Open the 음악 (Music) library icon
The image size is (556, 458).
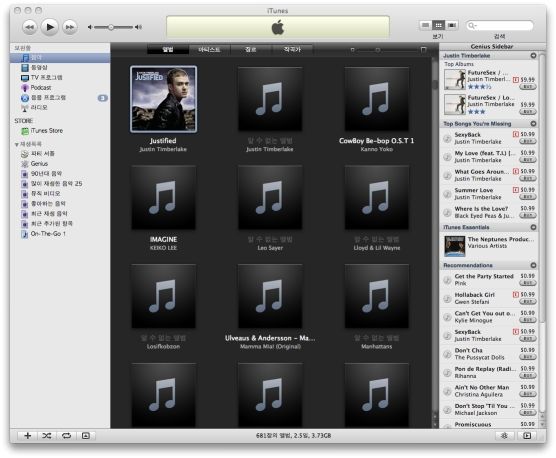pos(26,57)
